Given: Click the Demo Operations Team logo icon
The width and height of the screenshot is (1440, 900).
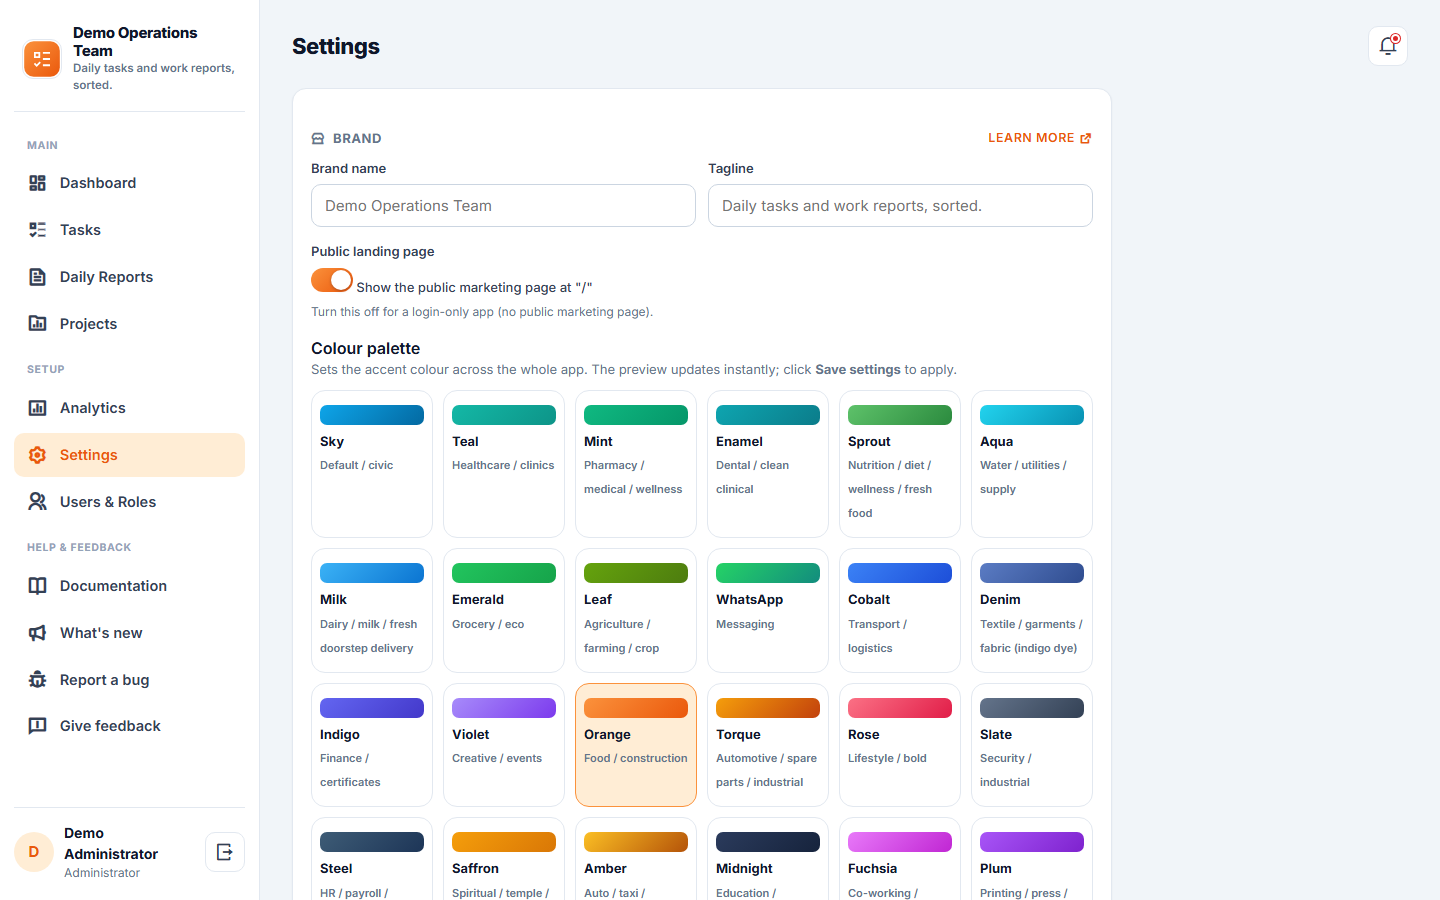Looking at the screenshot, I should pos(42,59).
